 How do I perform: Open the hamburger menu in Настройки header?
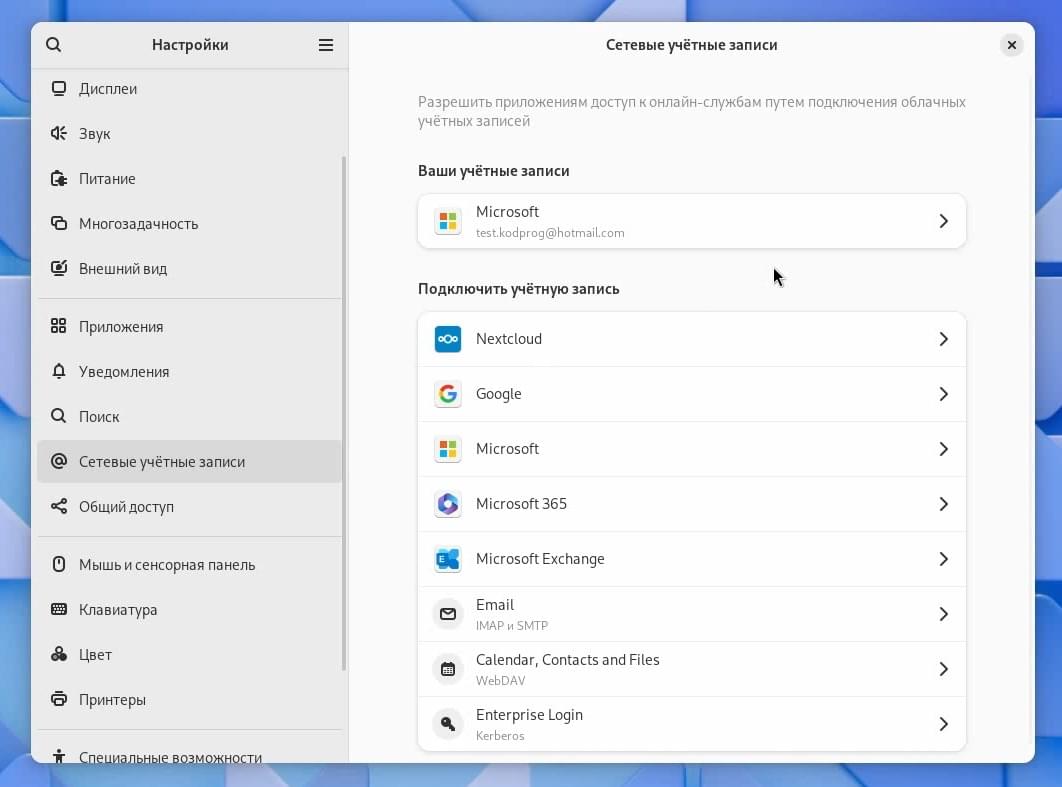click(326, 45)
